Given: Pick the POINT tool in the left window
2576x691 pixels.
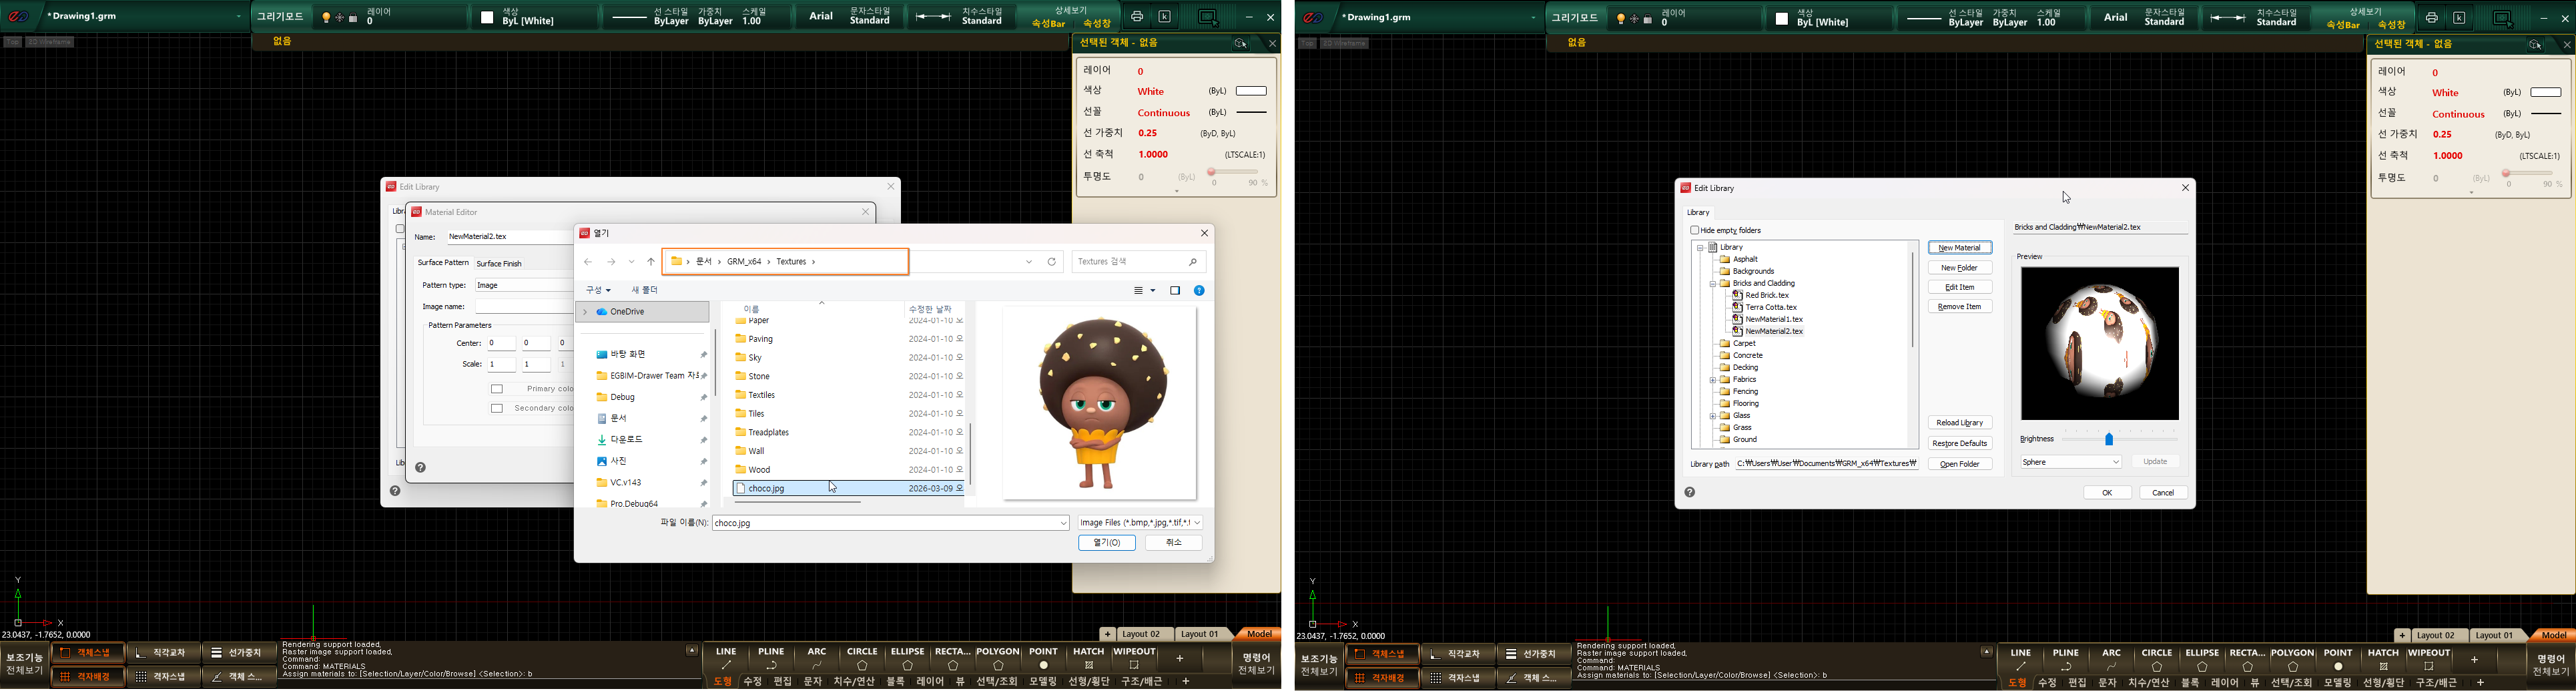Looking at the screenshot, I should (1043, 658).
